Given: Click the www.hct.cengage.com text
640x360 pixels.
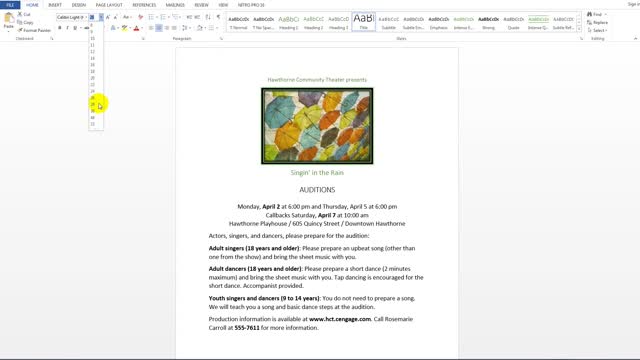Looking at the screenshot, I should [x=340, y=319].
